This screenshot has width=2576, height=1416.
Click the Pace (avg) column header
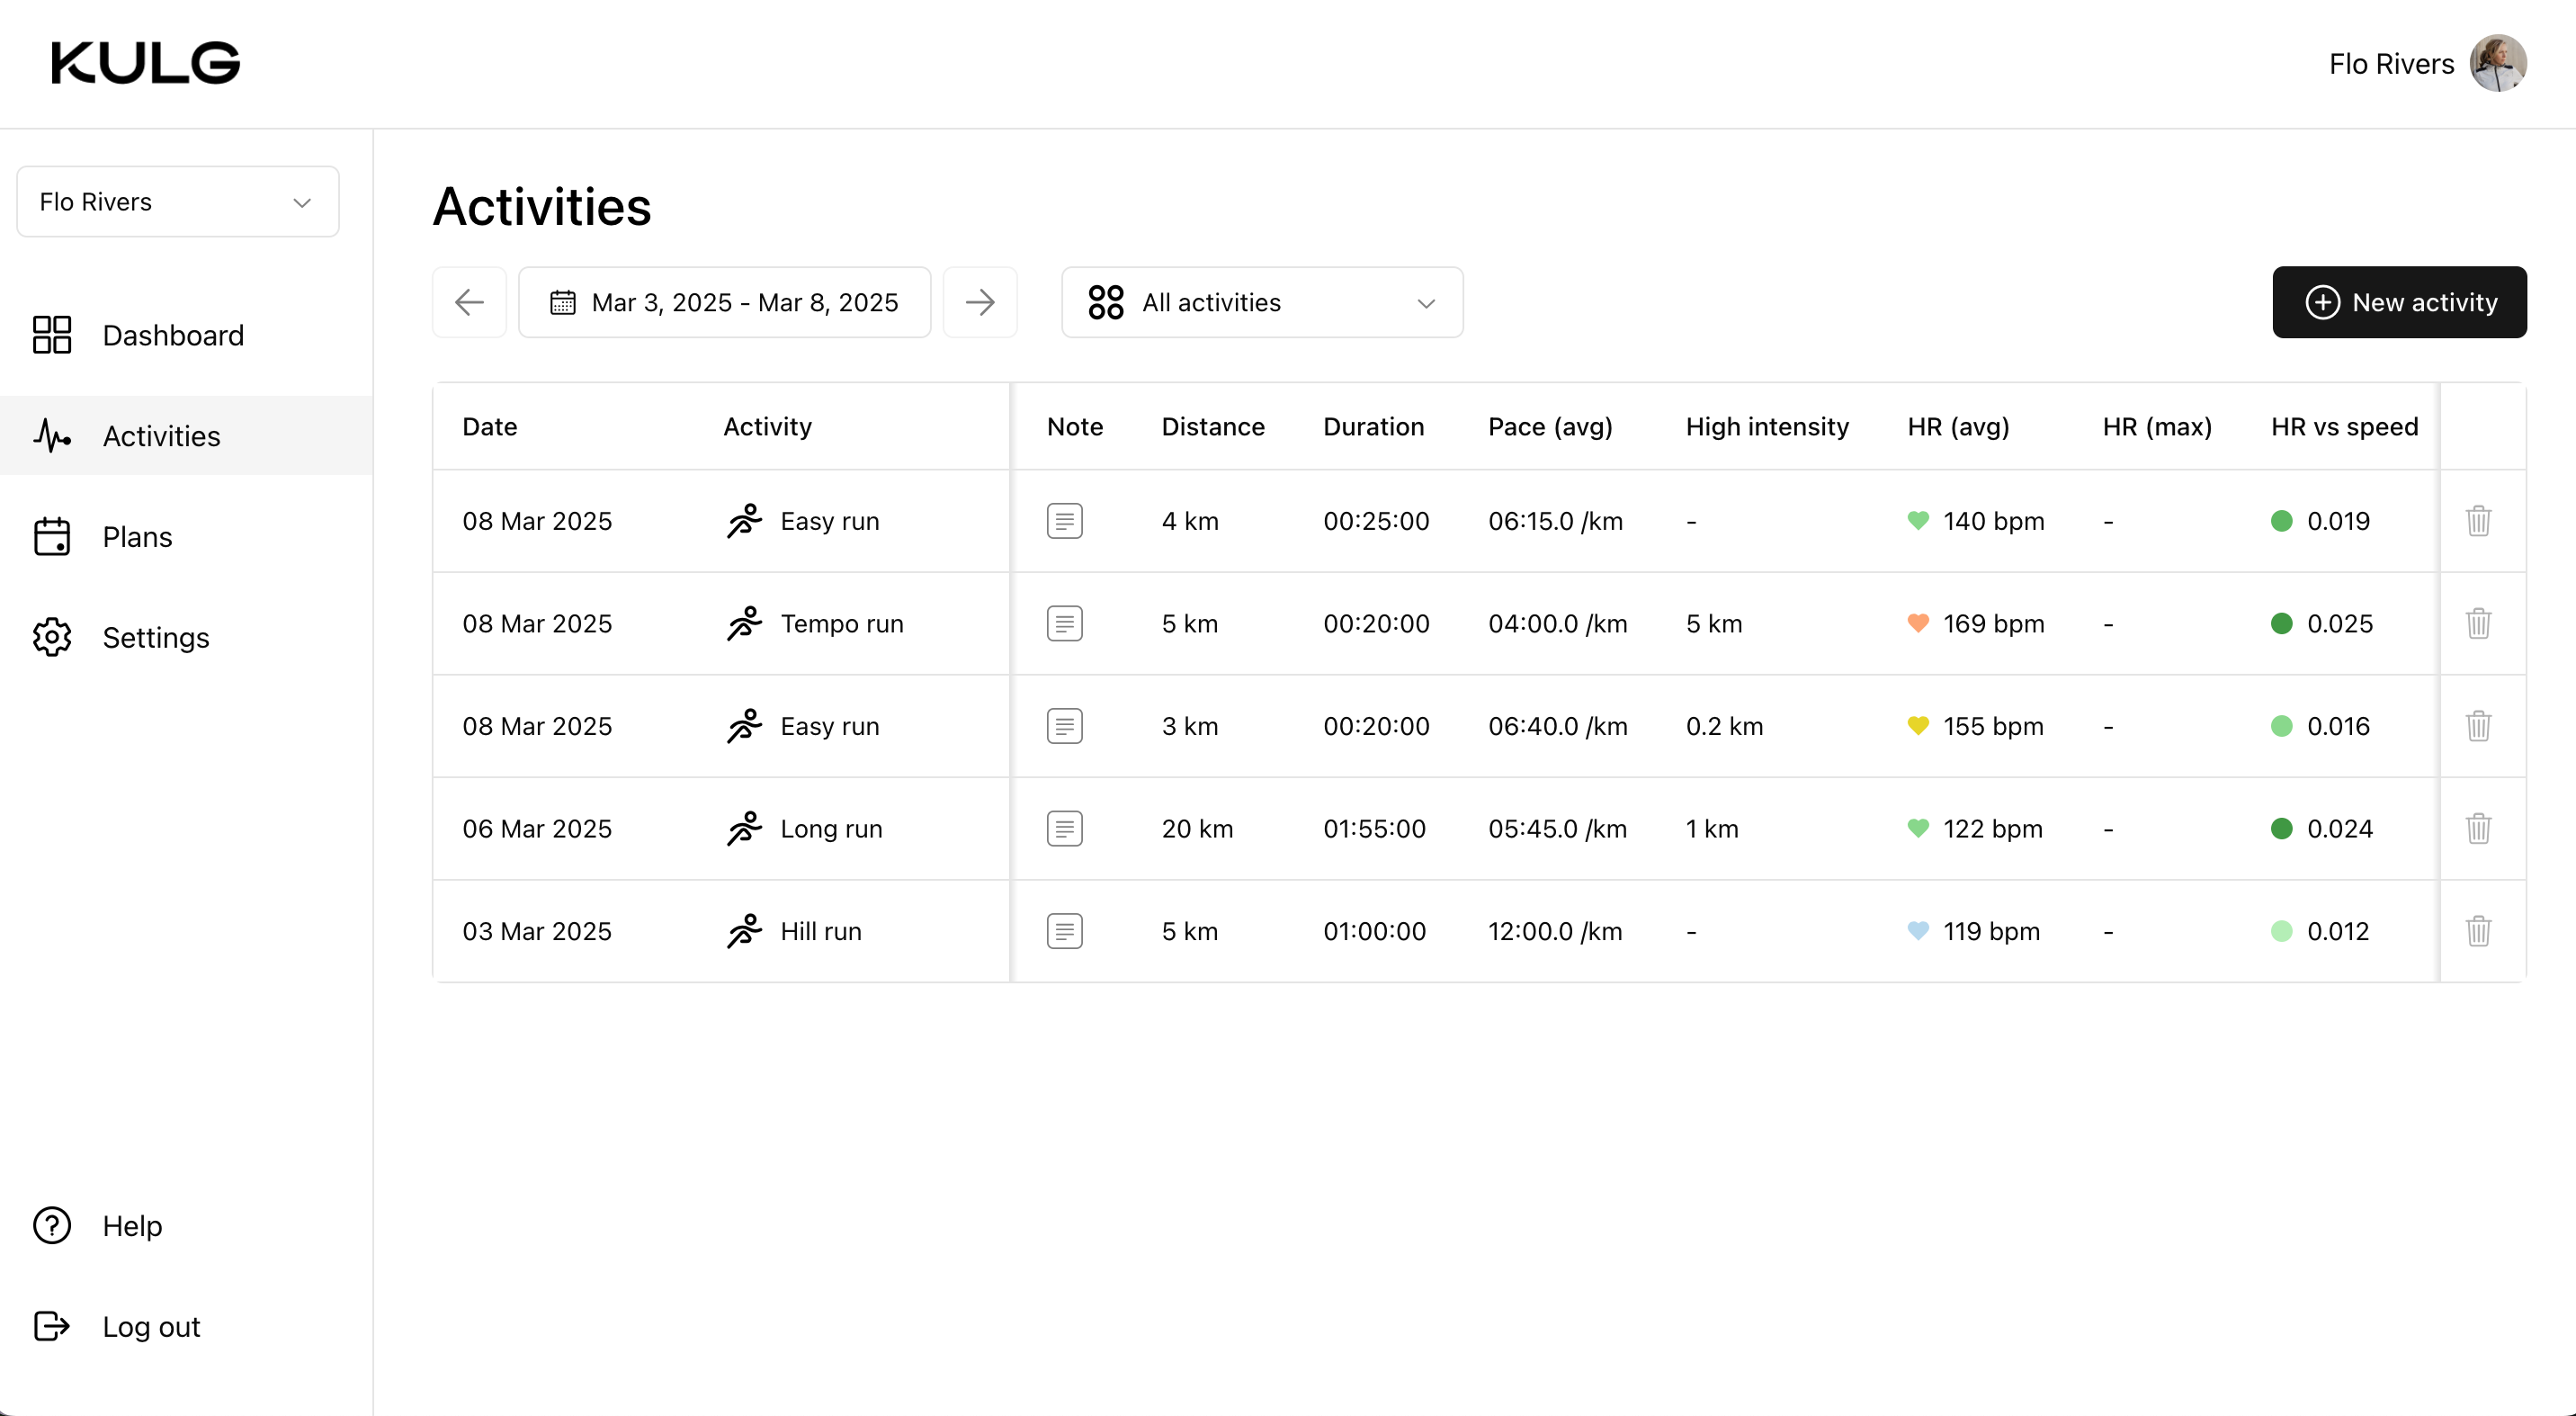coord(1550,427)
